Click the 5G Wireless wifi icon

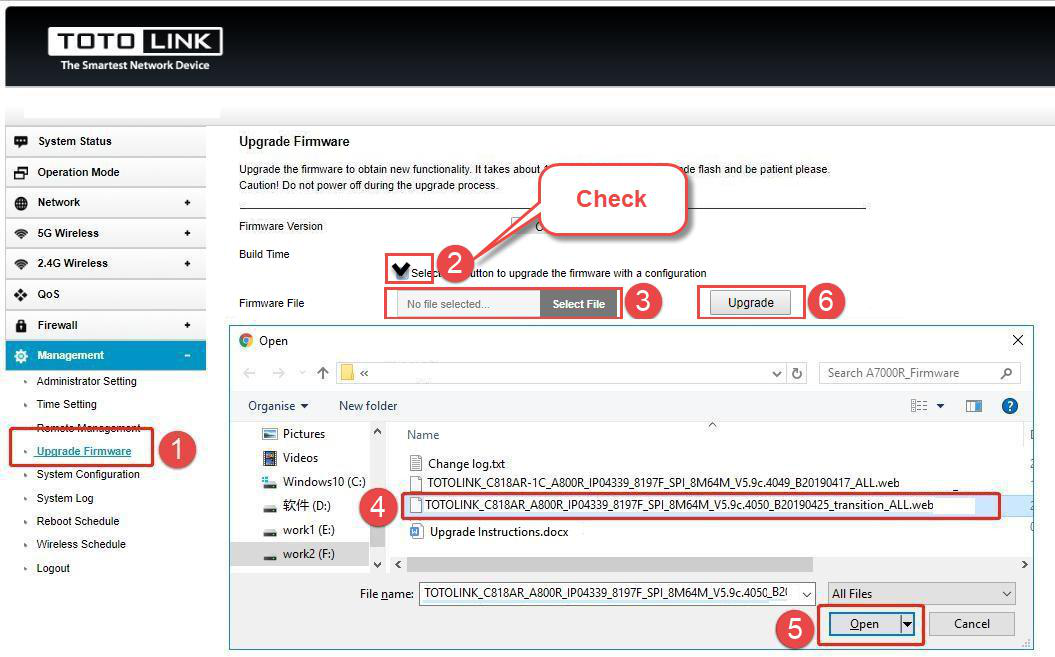(21, 234)
